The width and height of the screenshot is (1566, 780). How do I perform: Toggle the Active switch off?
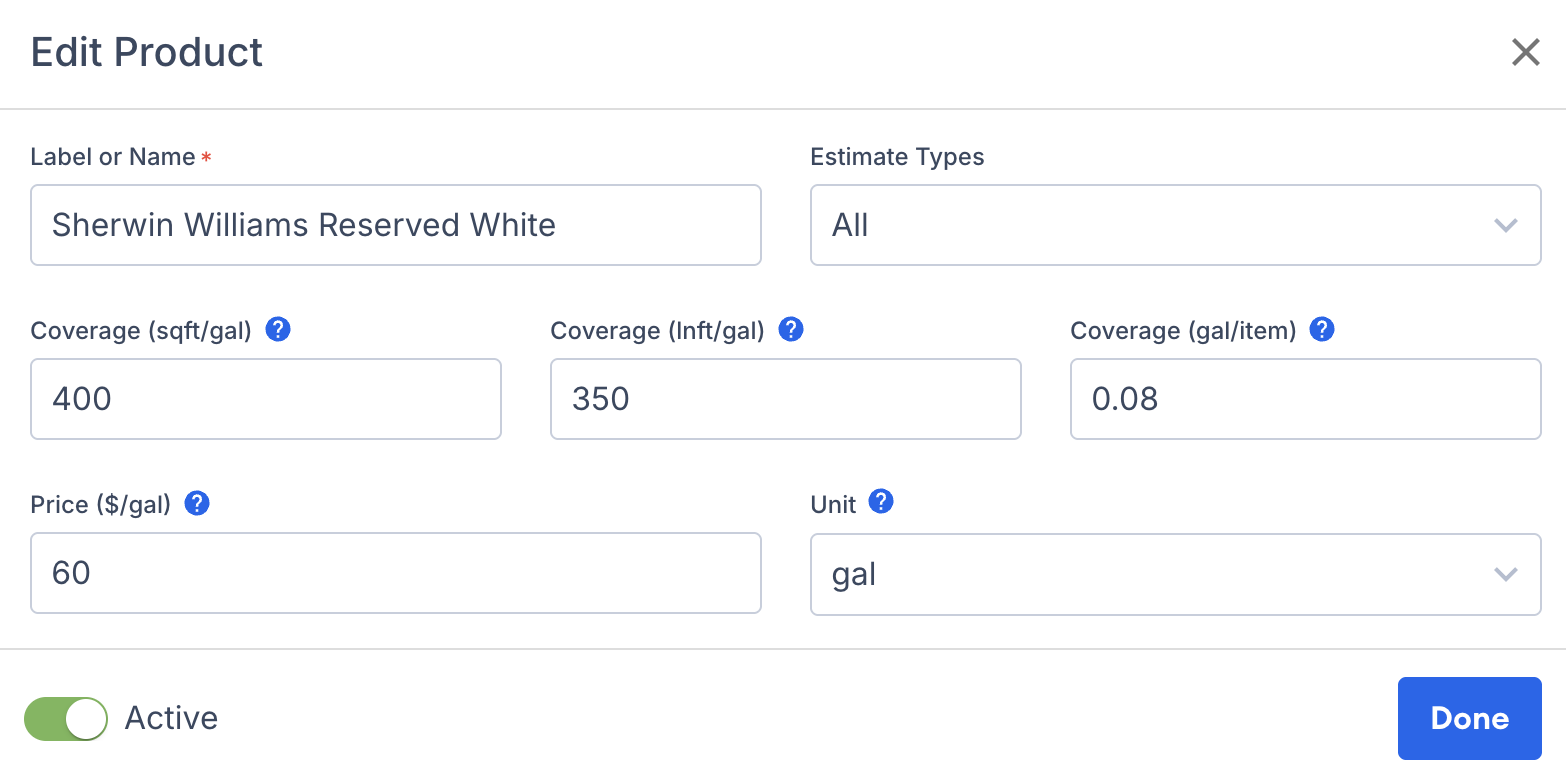click(x=66, y=719)
